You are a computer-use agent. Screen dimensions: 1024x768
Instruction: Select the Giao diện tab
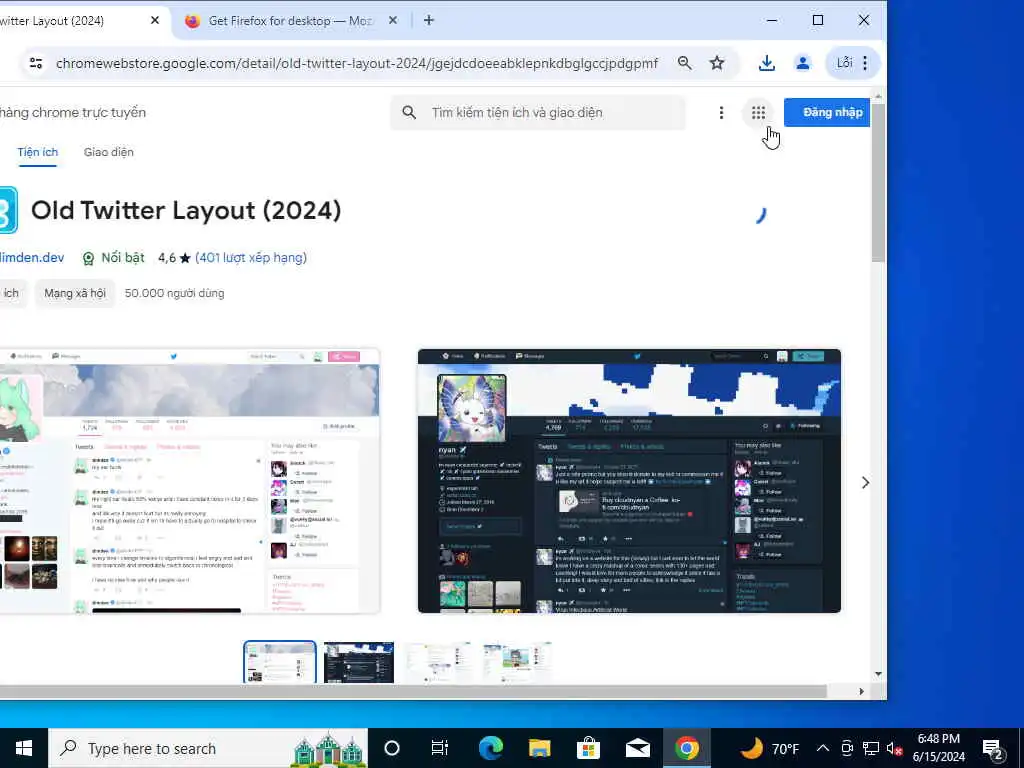coord(108,152)
